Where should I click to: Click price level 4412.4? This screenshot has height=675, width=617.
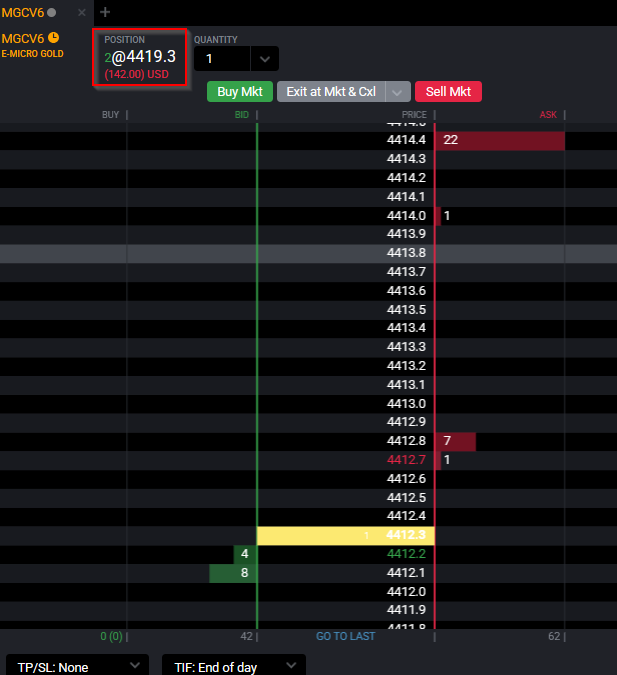pos(406,516)
